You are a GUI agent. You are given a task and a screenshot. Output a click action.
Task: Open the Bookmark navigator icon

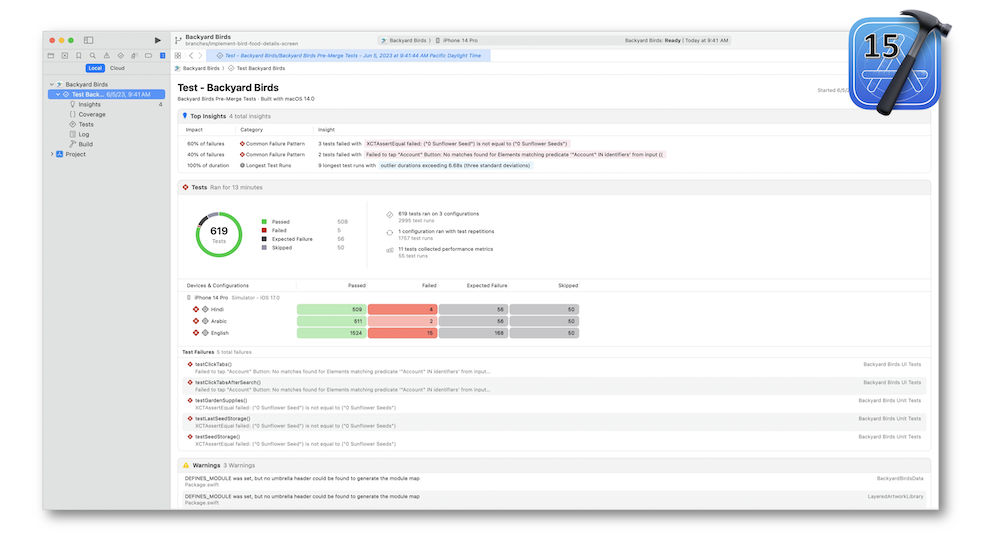[78, 56]
